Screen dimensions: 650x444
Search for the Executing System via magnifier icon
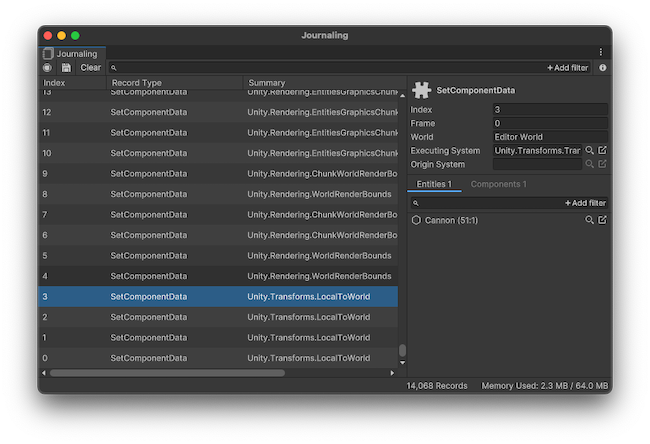click(590, 150)
